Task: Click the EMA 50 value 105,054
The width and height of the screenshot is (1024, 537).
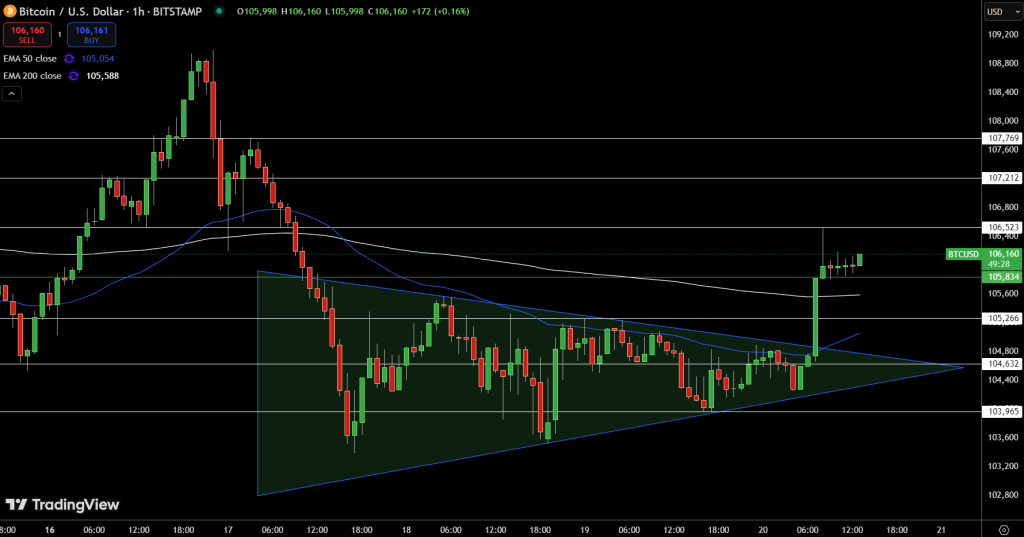Action: click(x=98, y=59)
